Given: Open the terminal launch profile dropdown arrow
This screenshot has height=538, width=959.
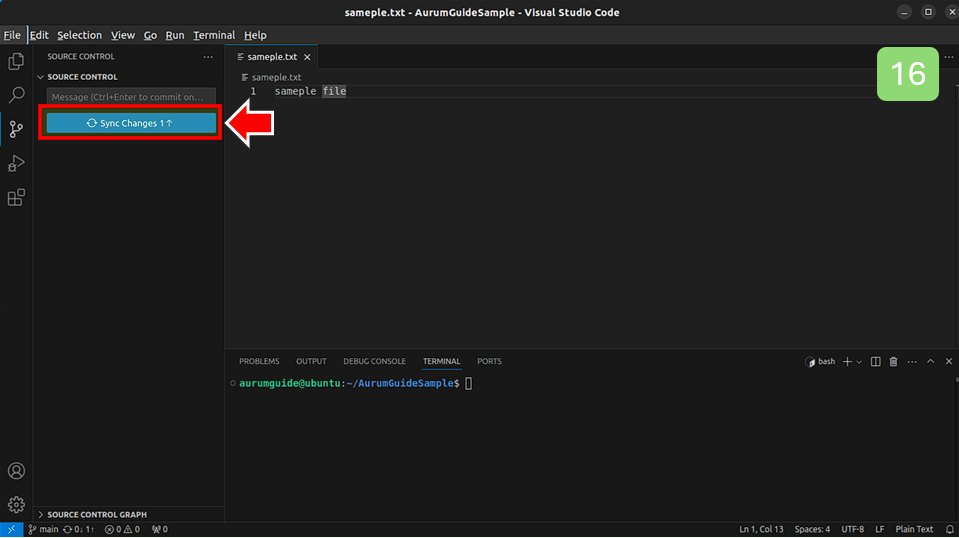Looking at the screenshot, I should (859, 362).
